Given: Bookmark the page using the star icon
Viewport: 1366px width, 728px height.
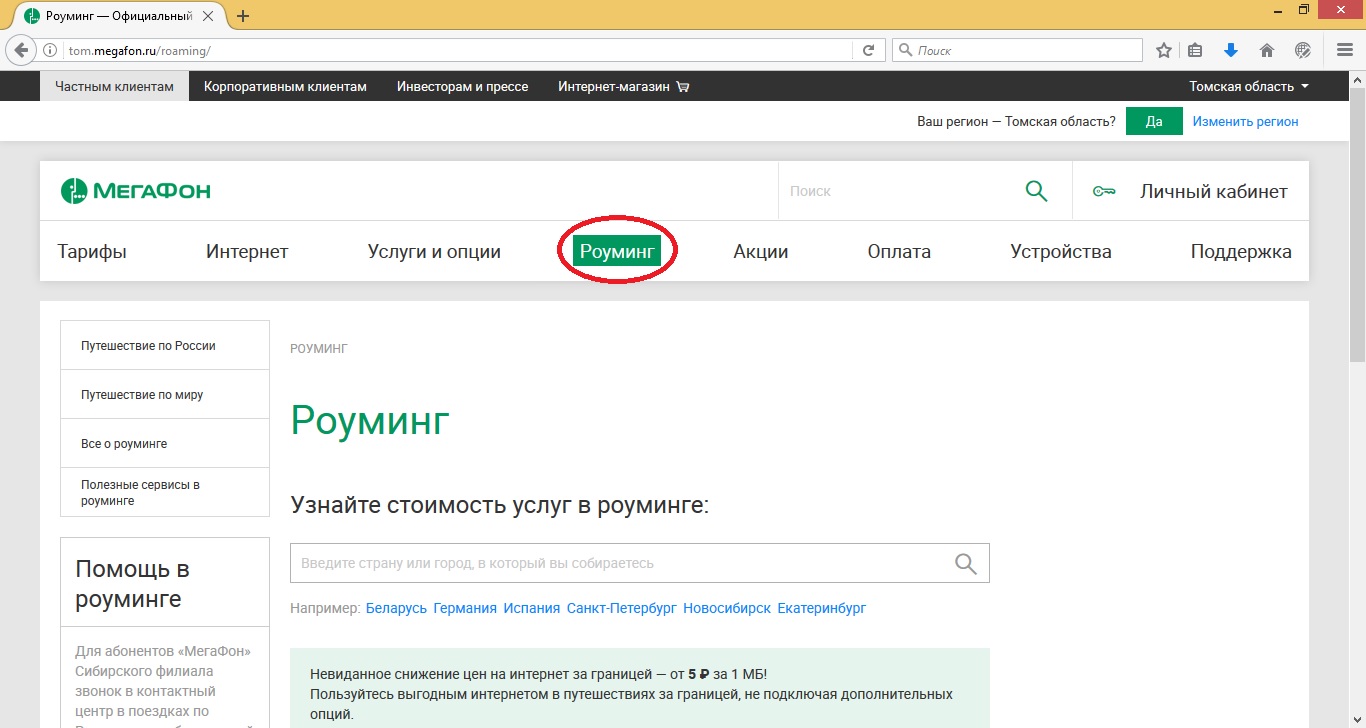Looking at the screenshot, I should click(1163, 48).
